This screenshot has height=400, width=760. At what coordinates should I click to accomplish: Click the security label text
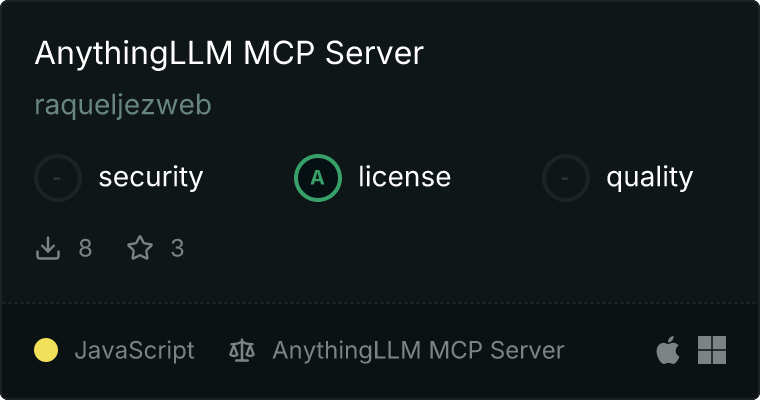click(151, 177)
